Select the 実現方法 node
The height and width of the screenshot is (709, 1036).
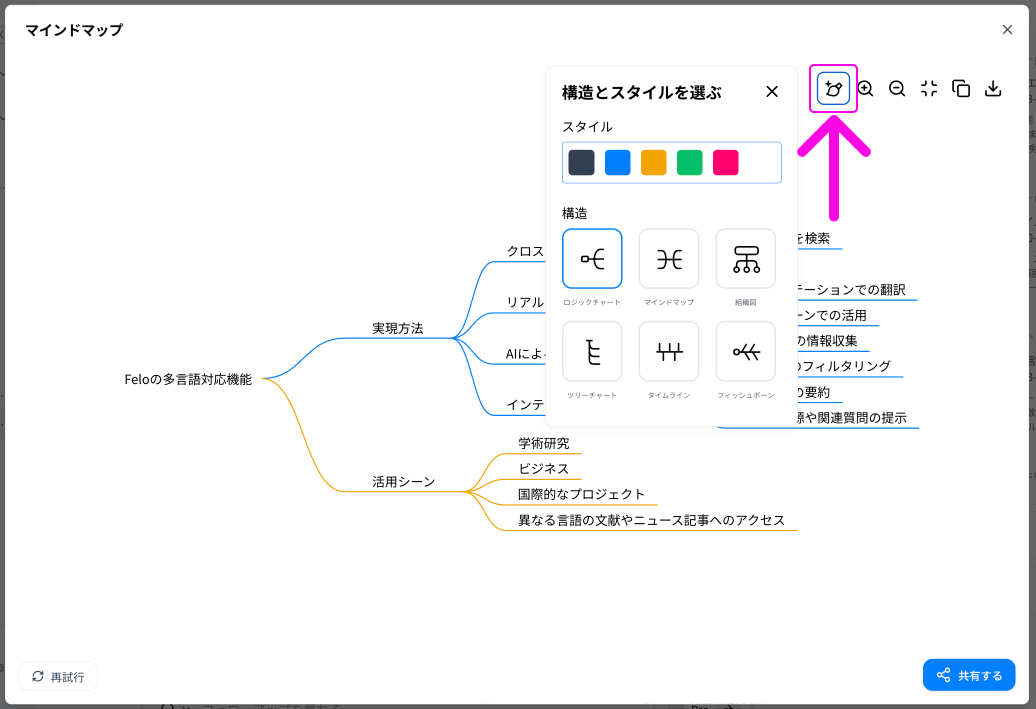398,328
